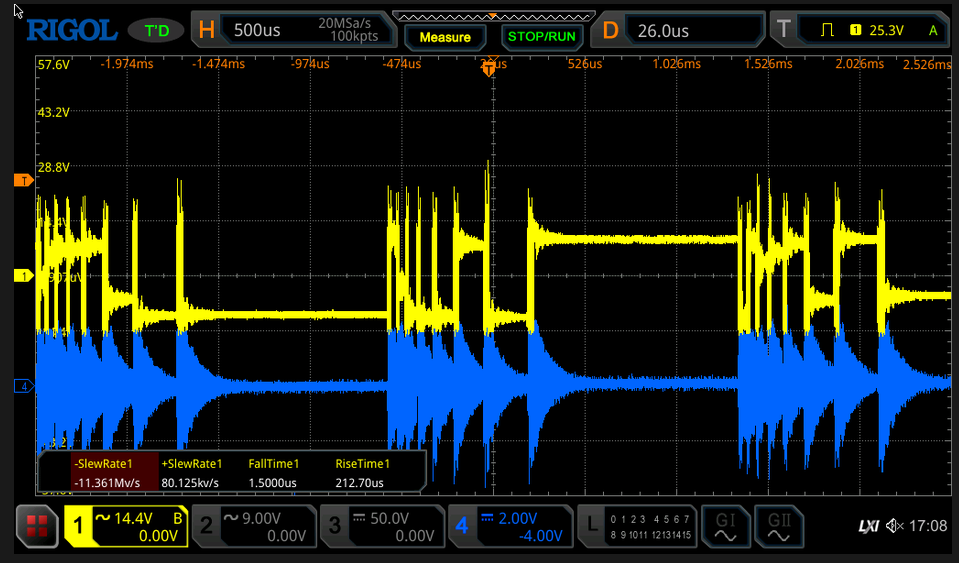Click the 57.6V vertical scale label
Viewport: 959px width, 563px height.
(x=54, y=65)
